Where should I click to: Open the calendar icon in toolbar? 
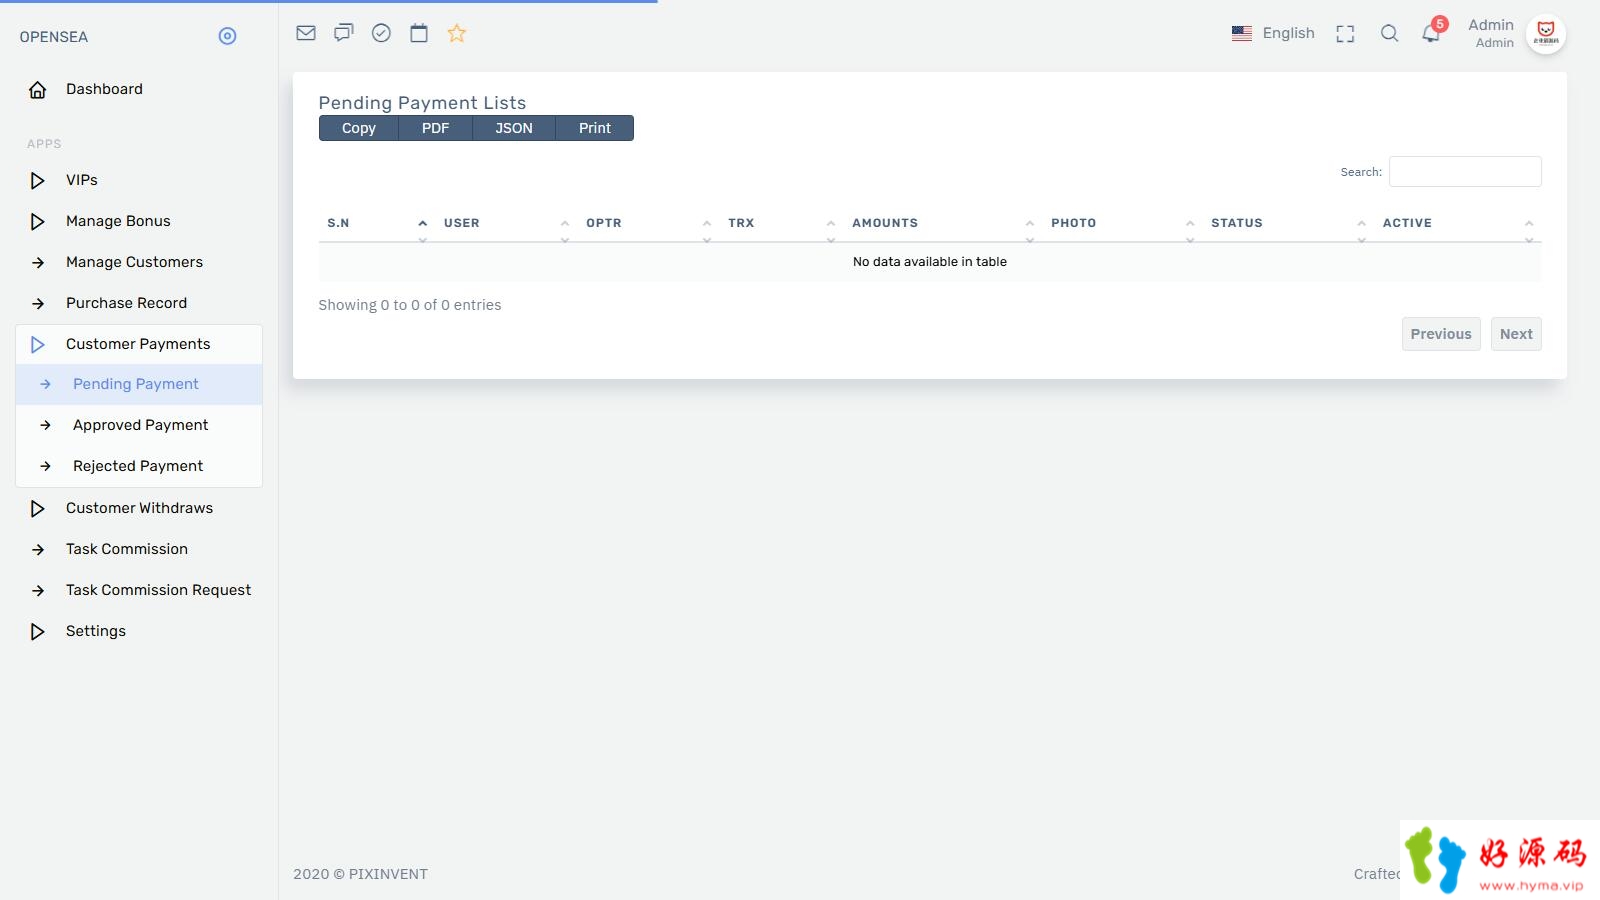tap(419, 33)
